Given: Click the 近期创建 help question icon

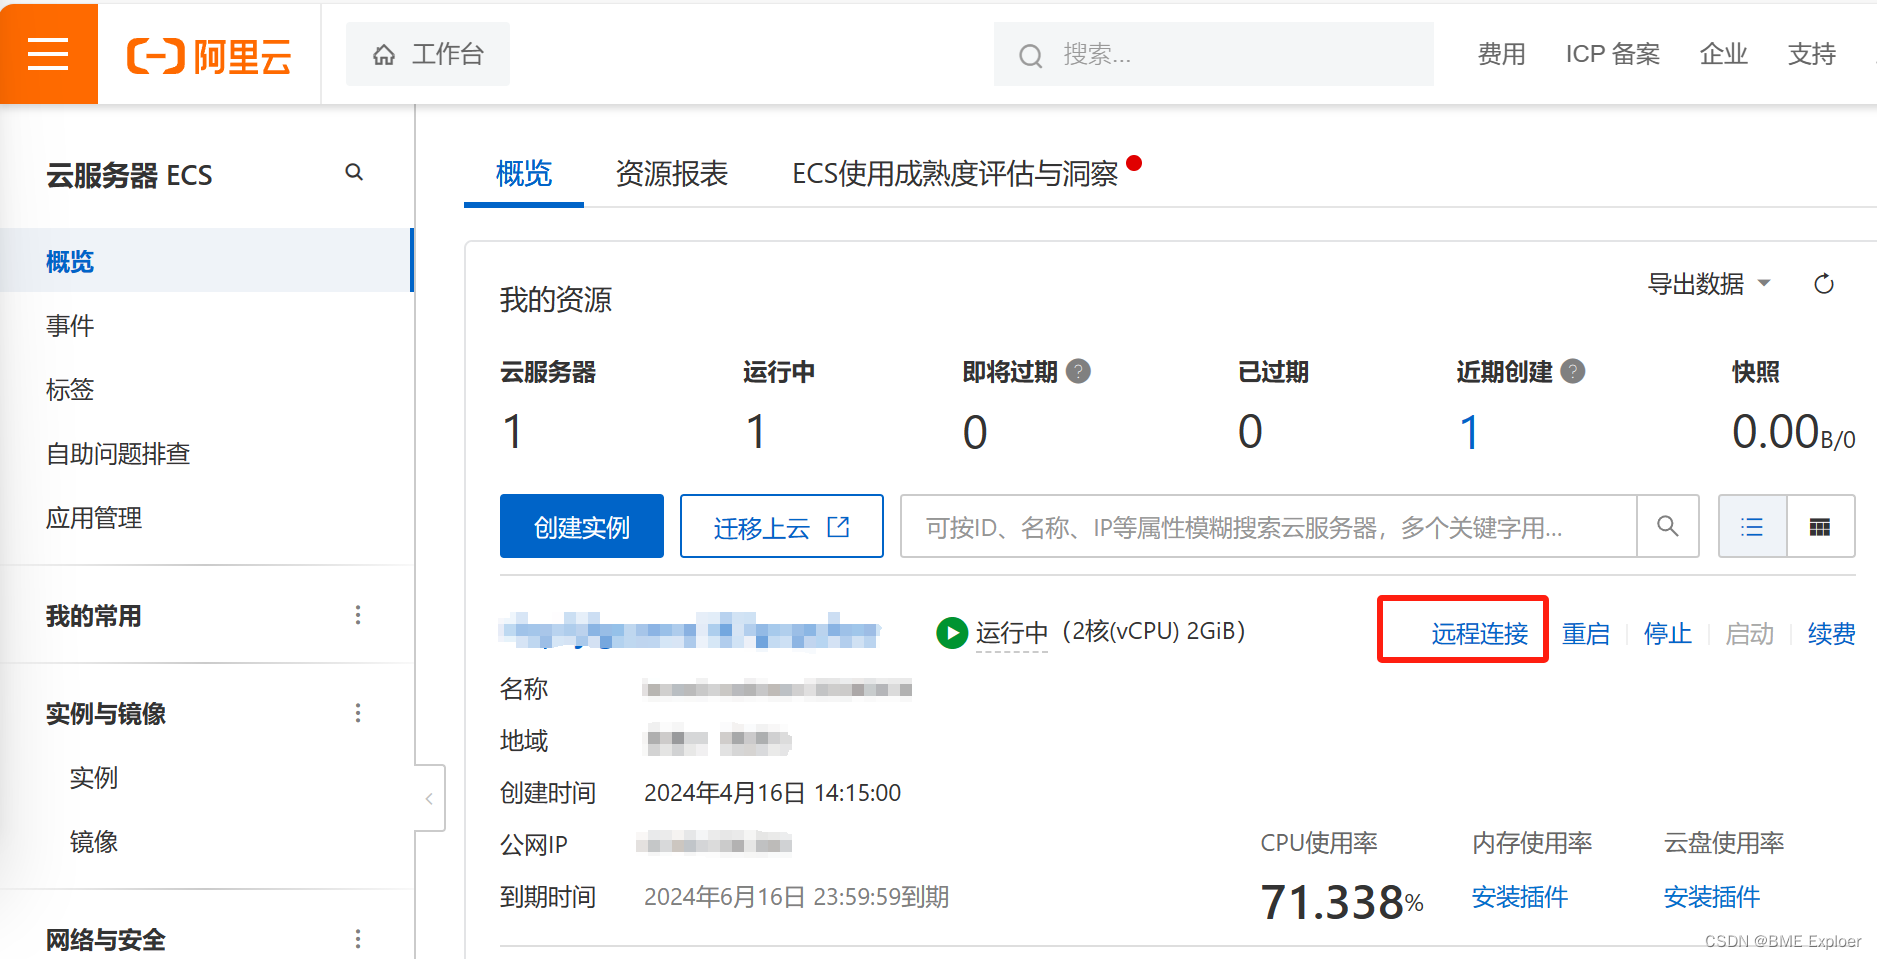Looking at the screenshot, I should [1573, 371].
